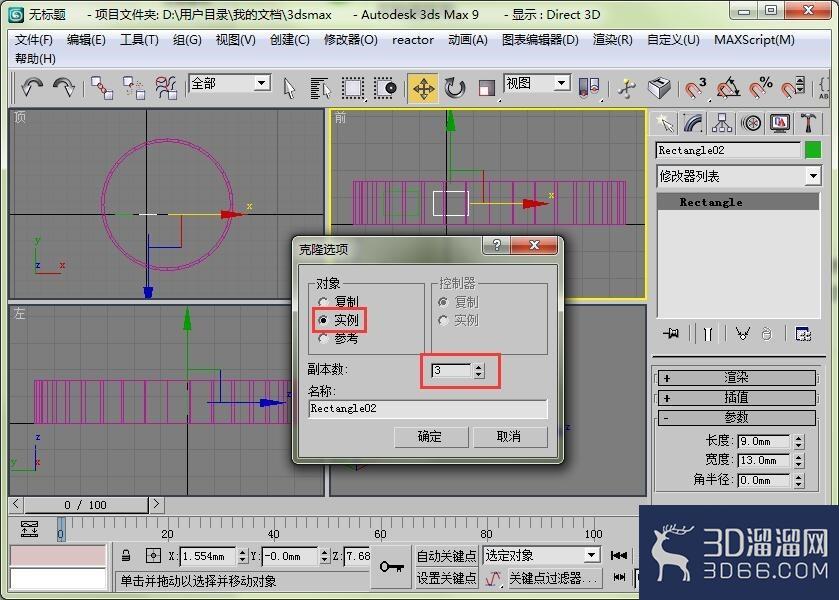Toggle absolute transform type-in mode

[153, 556]
